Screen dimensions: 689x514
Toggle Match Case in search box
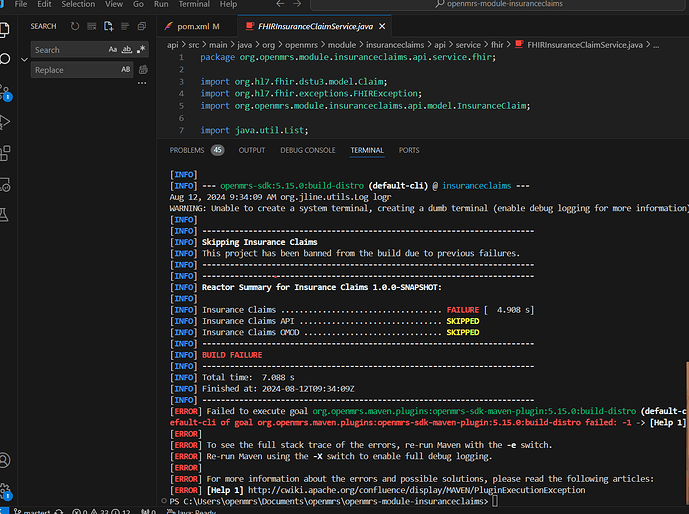tap(113, 49)
